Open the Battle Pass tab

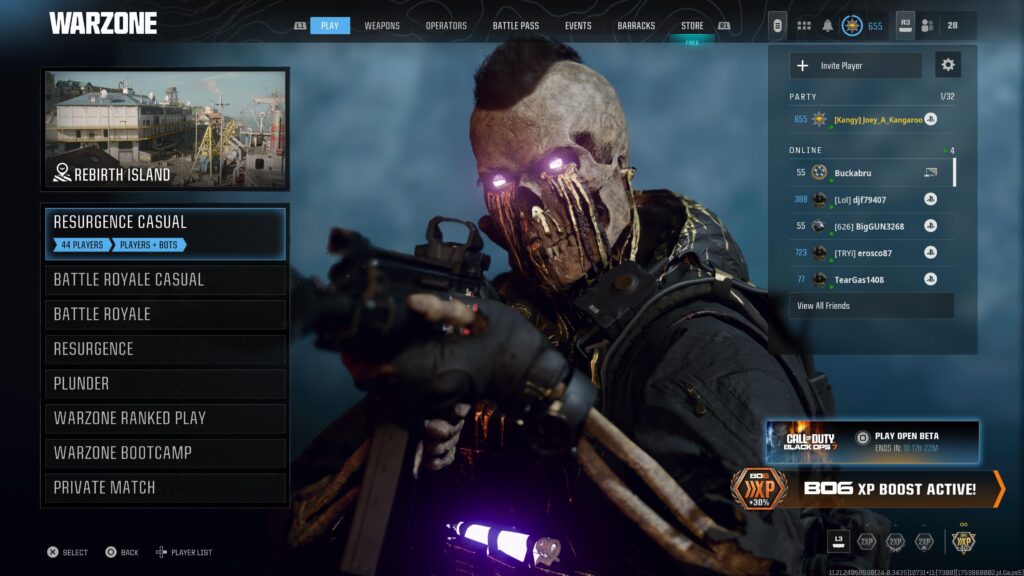[515, 25]
